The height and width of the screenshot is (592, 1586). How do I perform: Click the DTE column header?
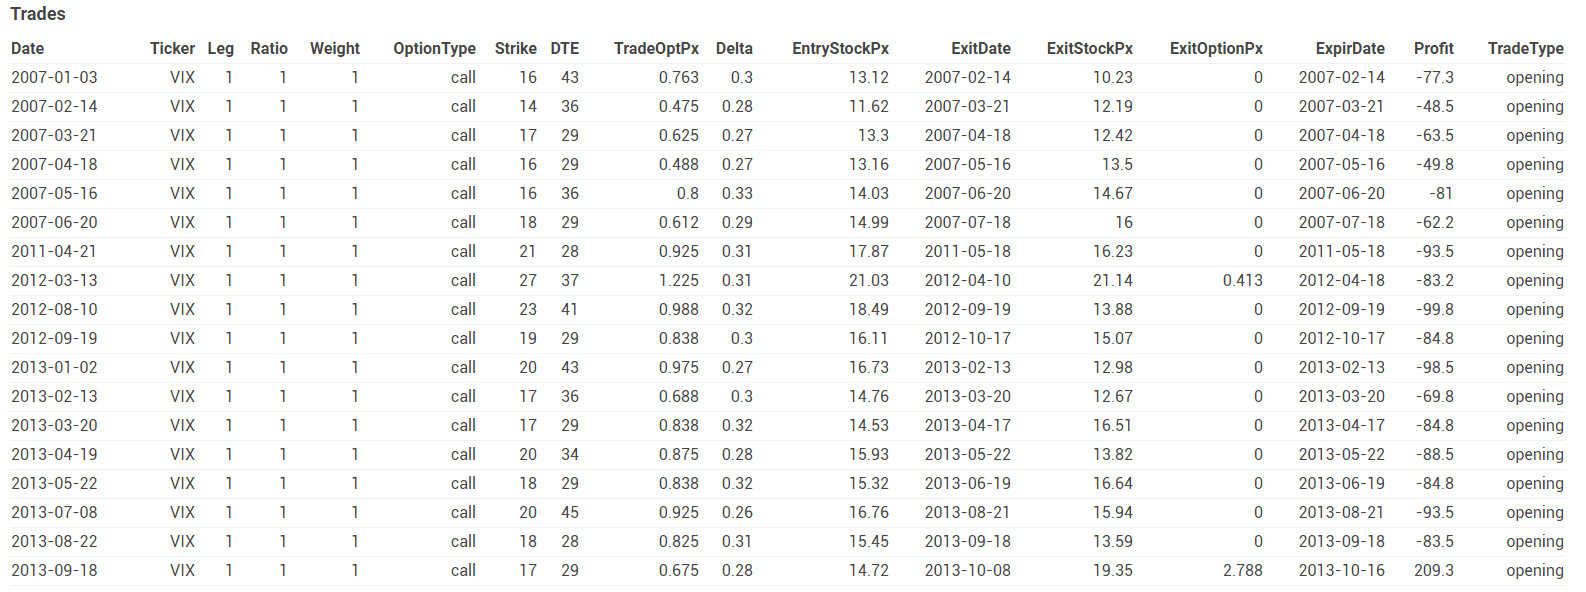(x=565, y=48)
